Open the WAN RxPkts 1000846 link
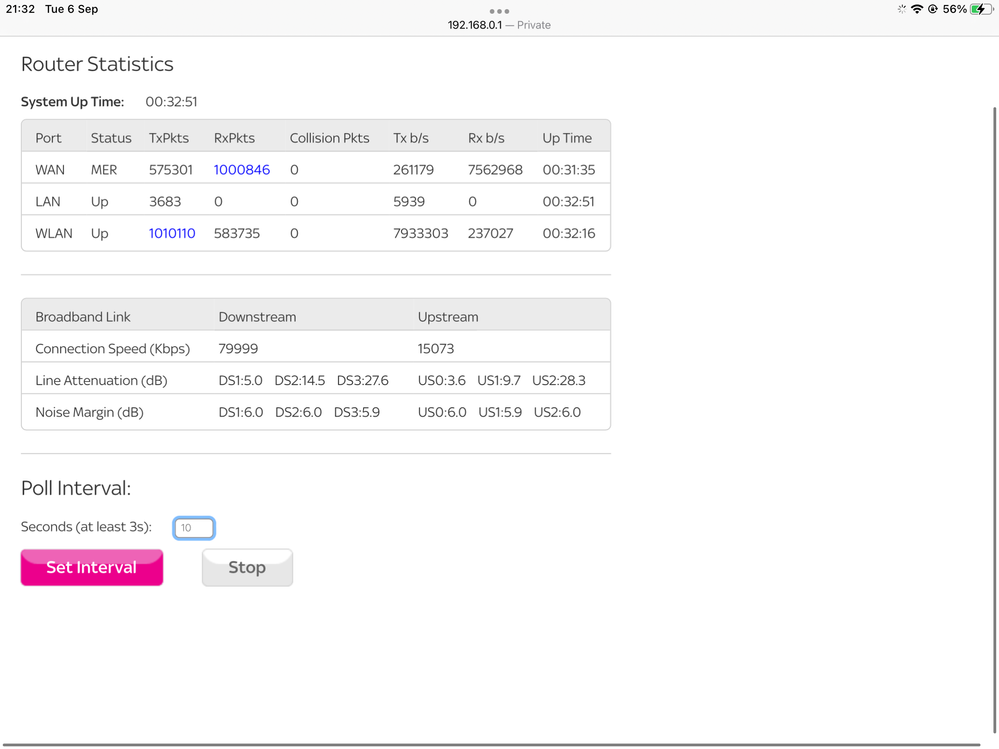The image size is (999, 749). pyautogui.click(x=242, y=170)
